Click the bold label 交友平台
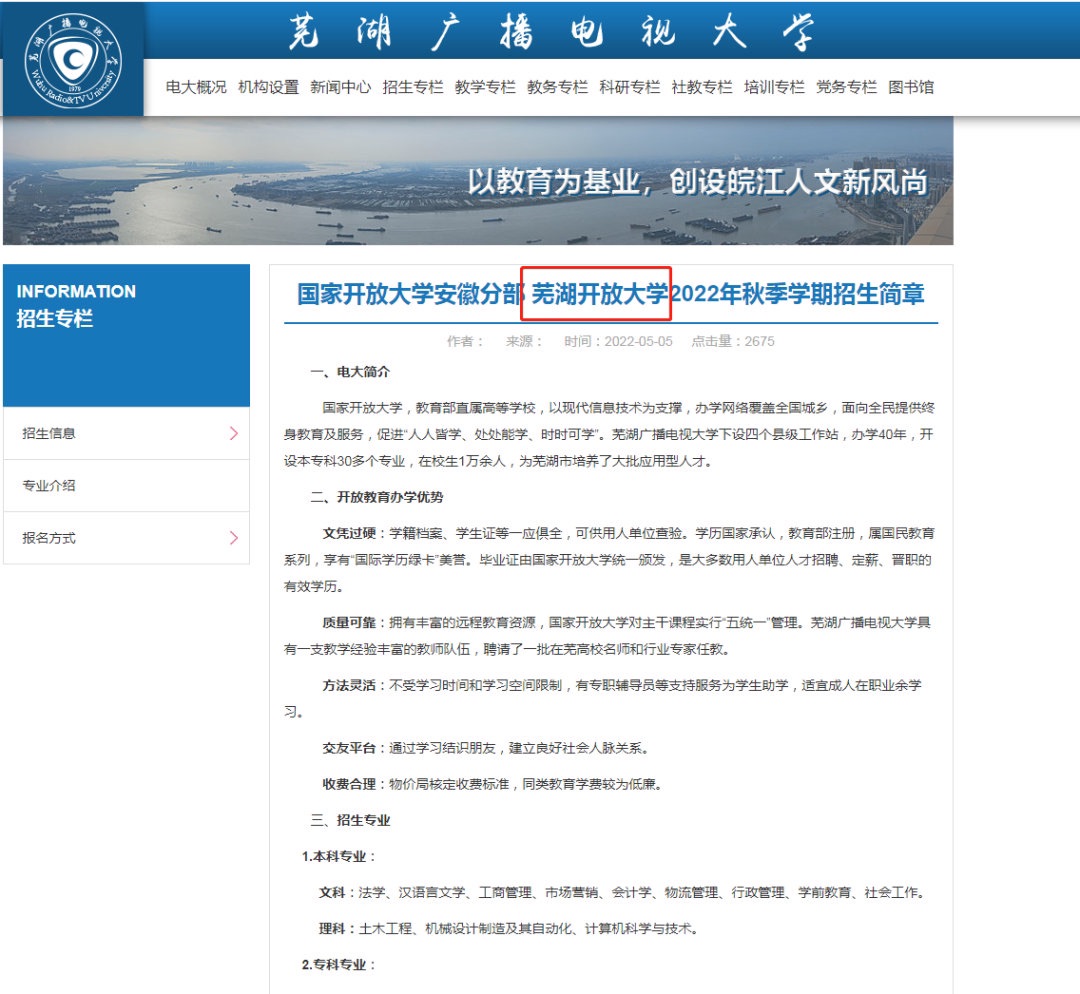 point(349,748)
